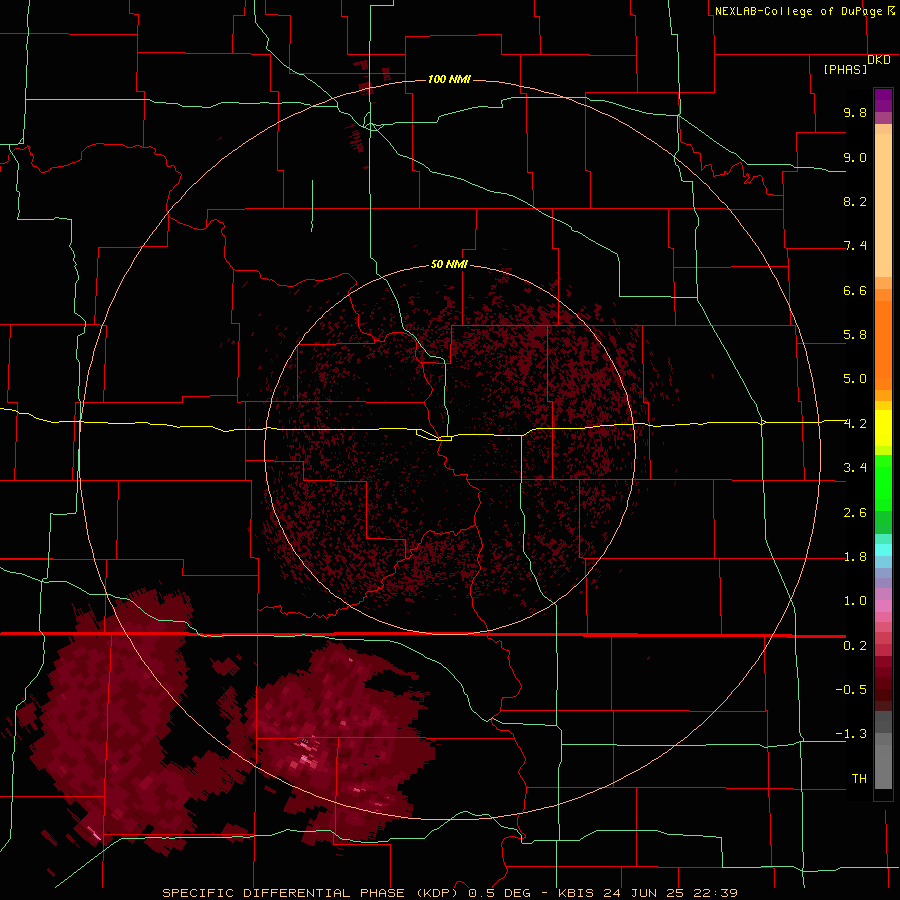The width and height of the screenshot is (900, 900).
Task: Click the 1.0 value on the color scale
Action: [855, 601]
